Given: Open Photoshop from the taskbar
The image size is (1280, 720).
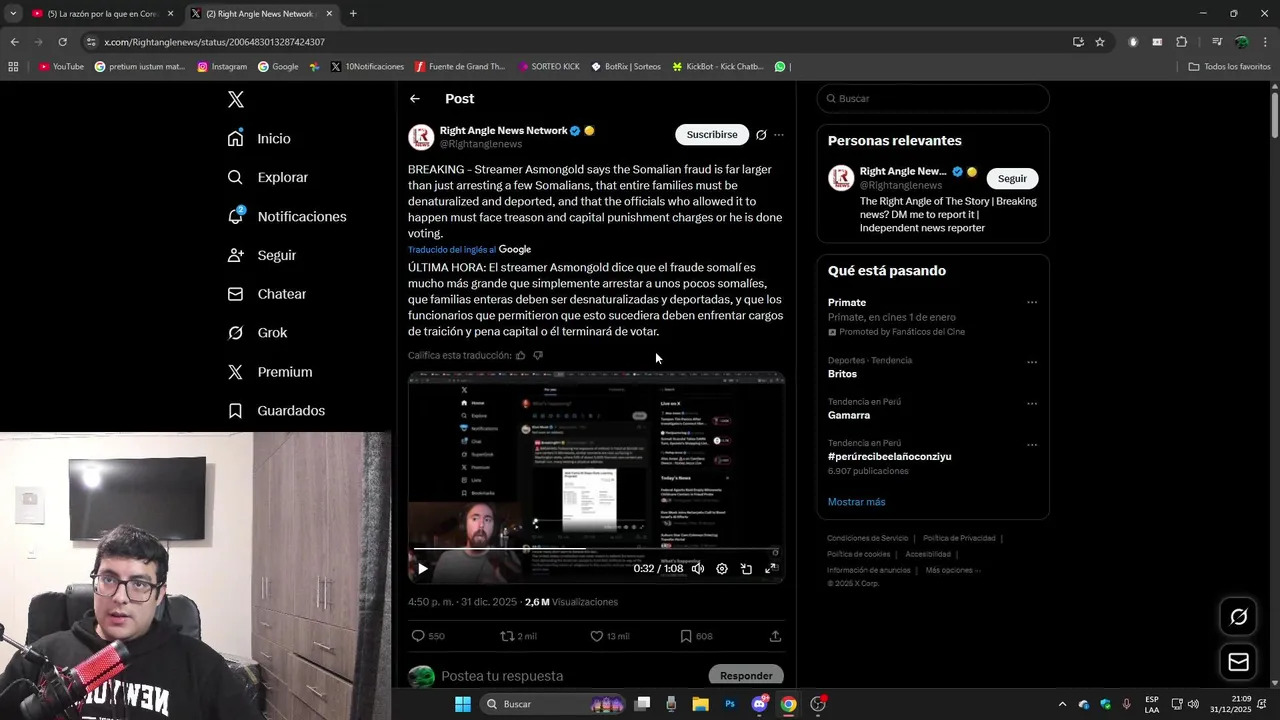Looking at the screenshot, I should click(730, 704).
